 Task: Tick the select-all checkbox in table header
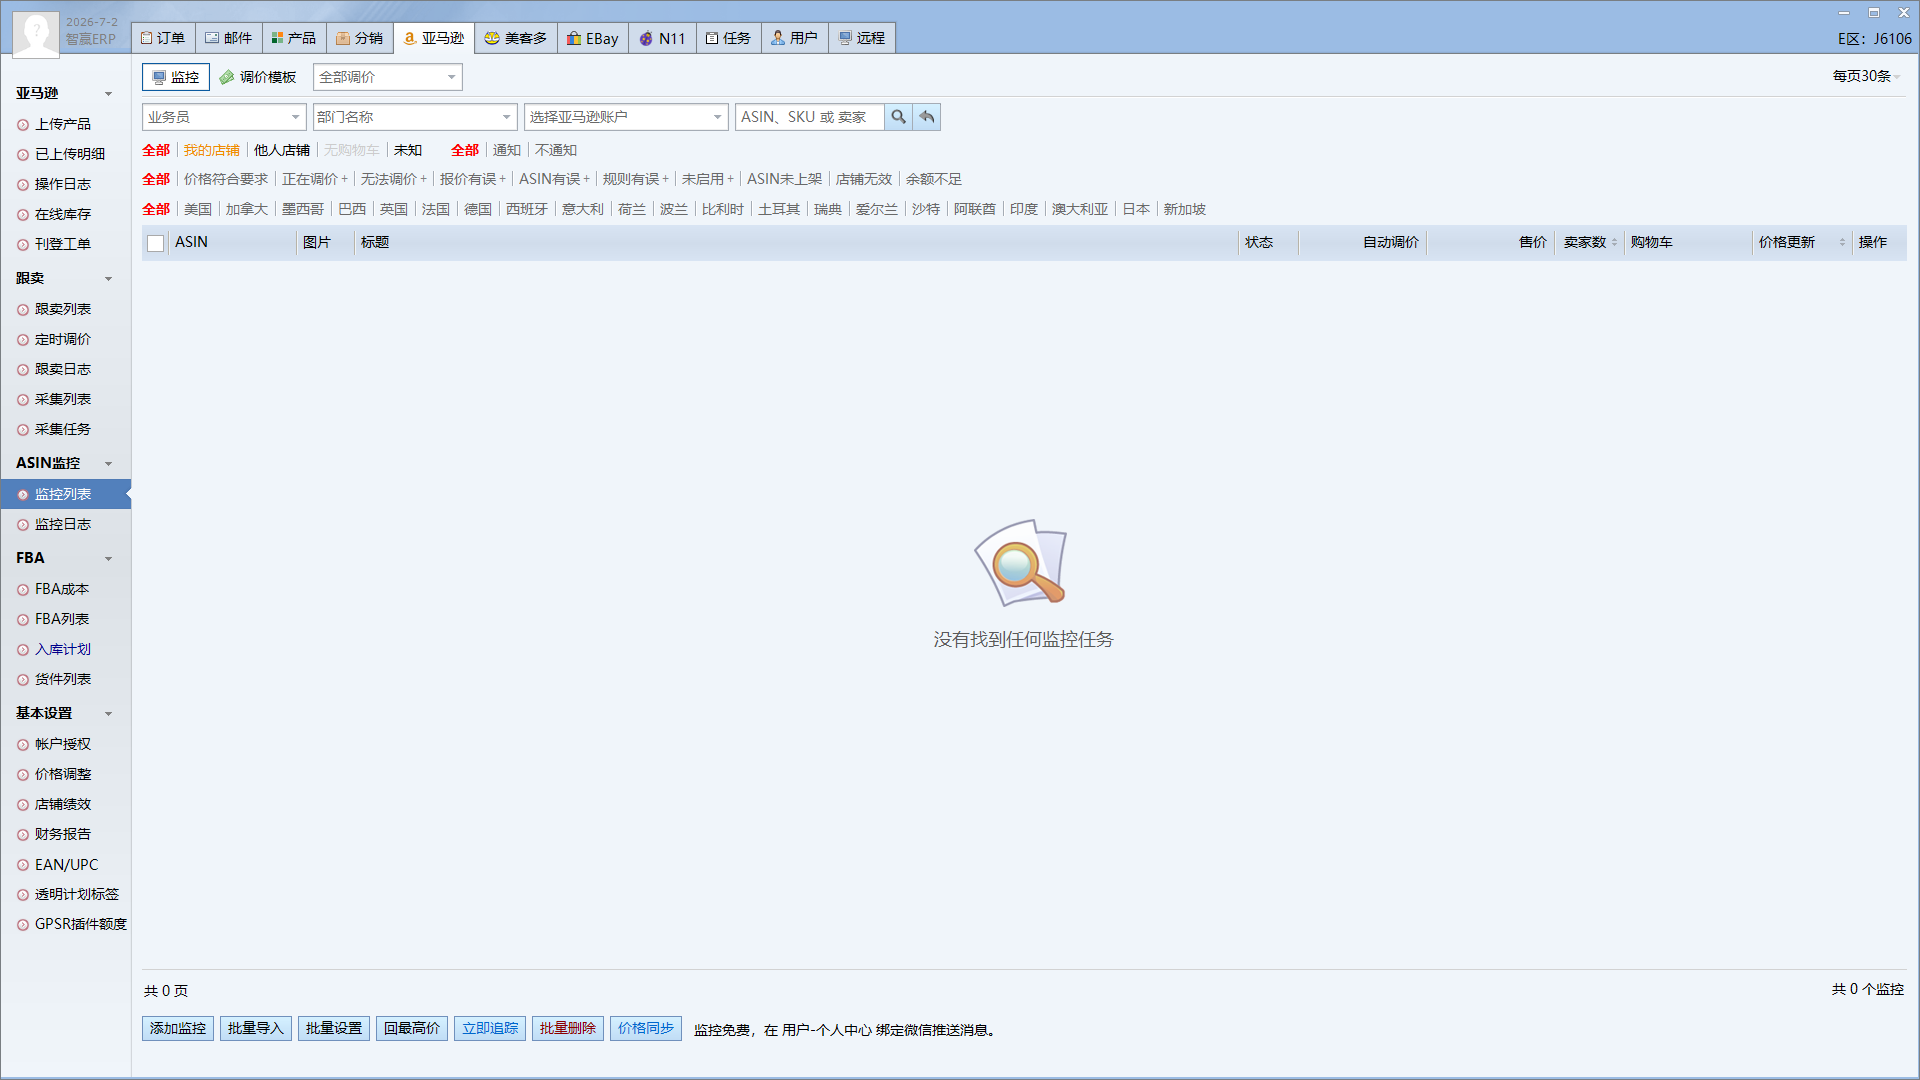click(x=156, y=243)
